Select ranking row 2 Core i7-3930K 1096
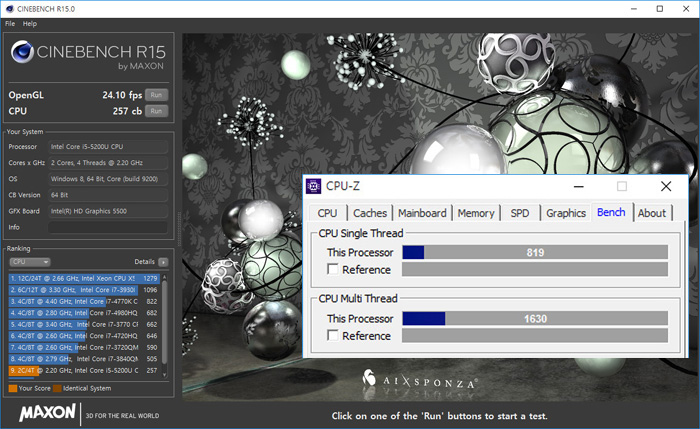The height and width of the screenshot is (429, 700). pyautogui.click(x=84, y=290)
